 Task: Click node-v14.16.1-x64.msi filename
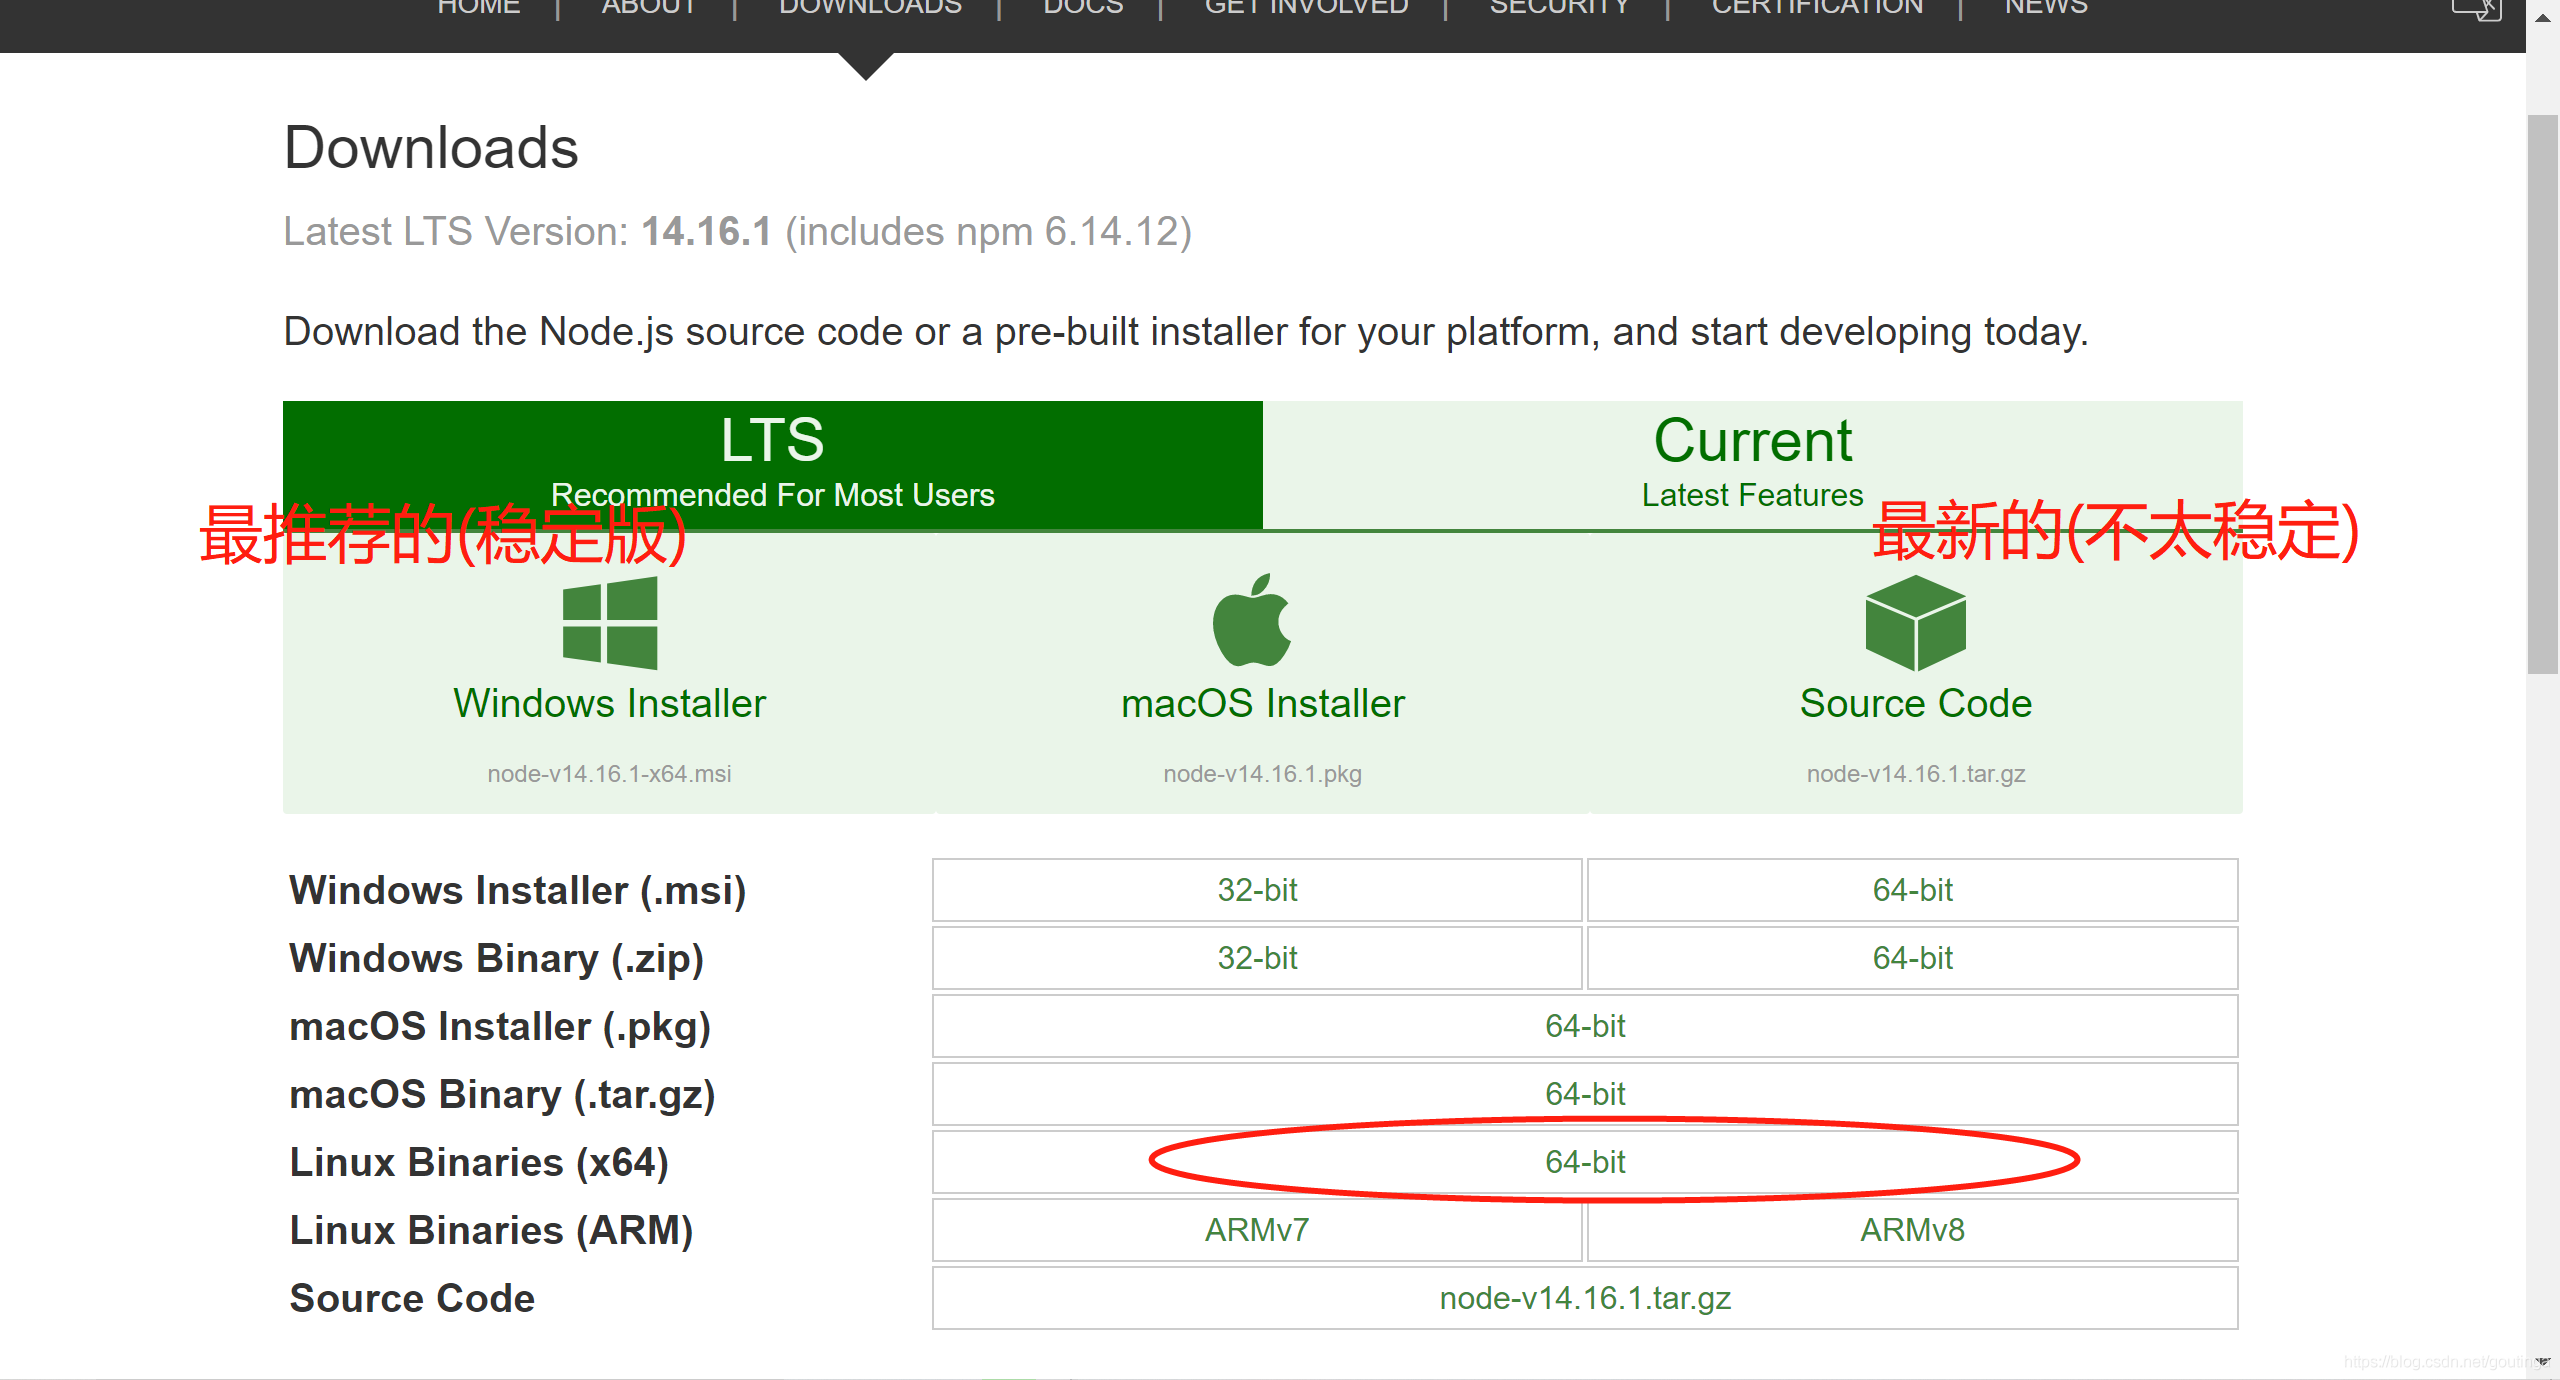click(610, 773)
